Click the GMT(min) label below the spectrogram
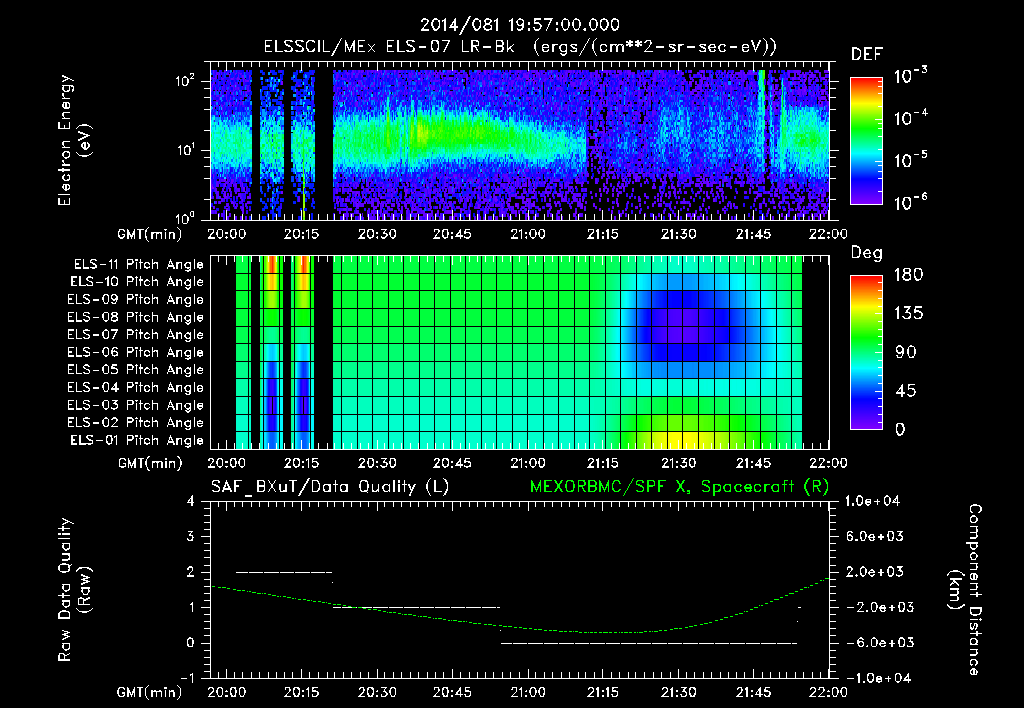Viewport: 1024px width, 708px height. (150, 234)
